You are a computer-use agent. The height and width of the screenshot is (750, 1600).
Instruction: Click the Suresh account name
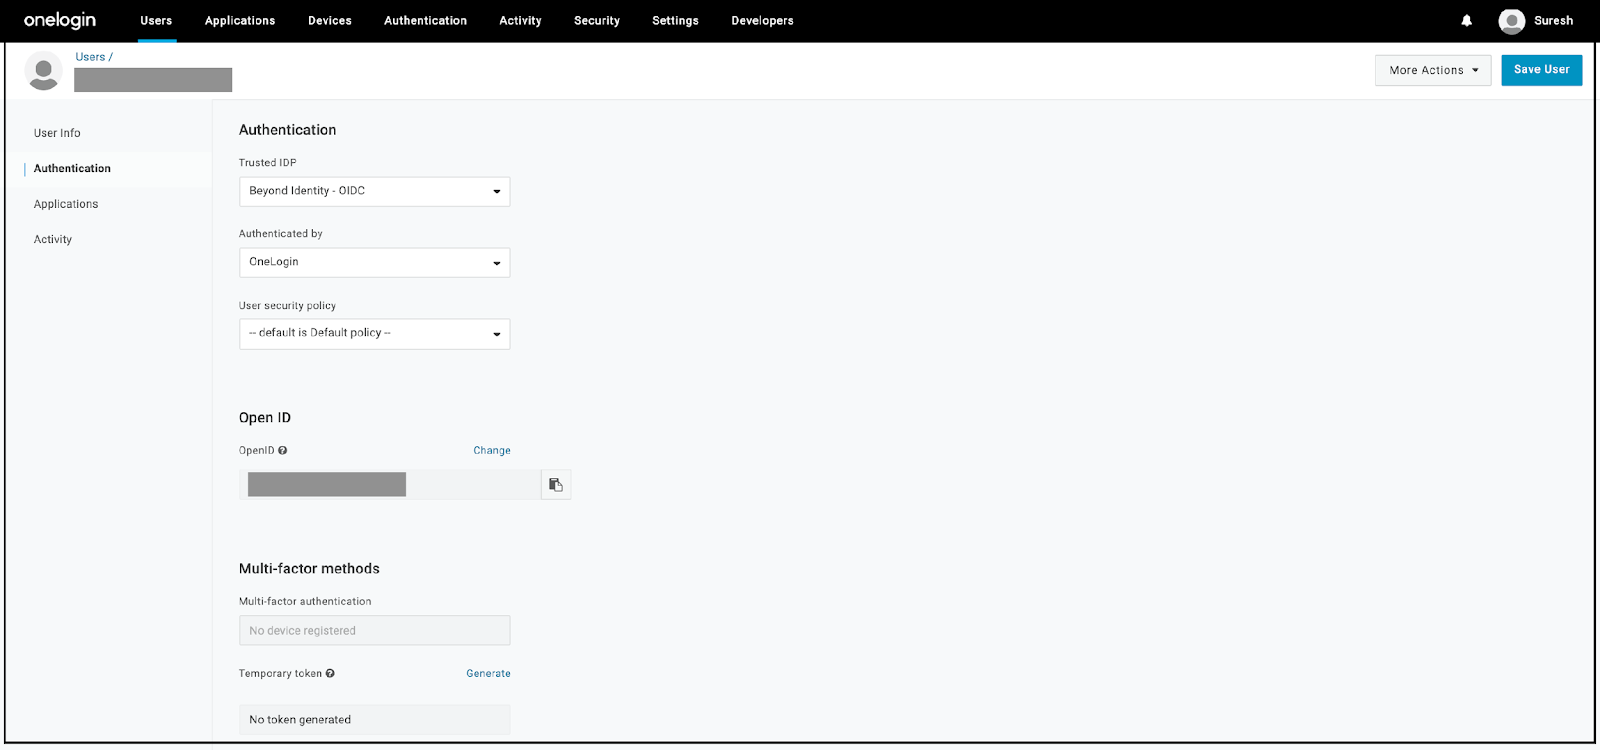coord(1553,20)
